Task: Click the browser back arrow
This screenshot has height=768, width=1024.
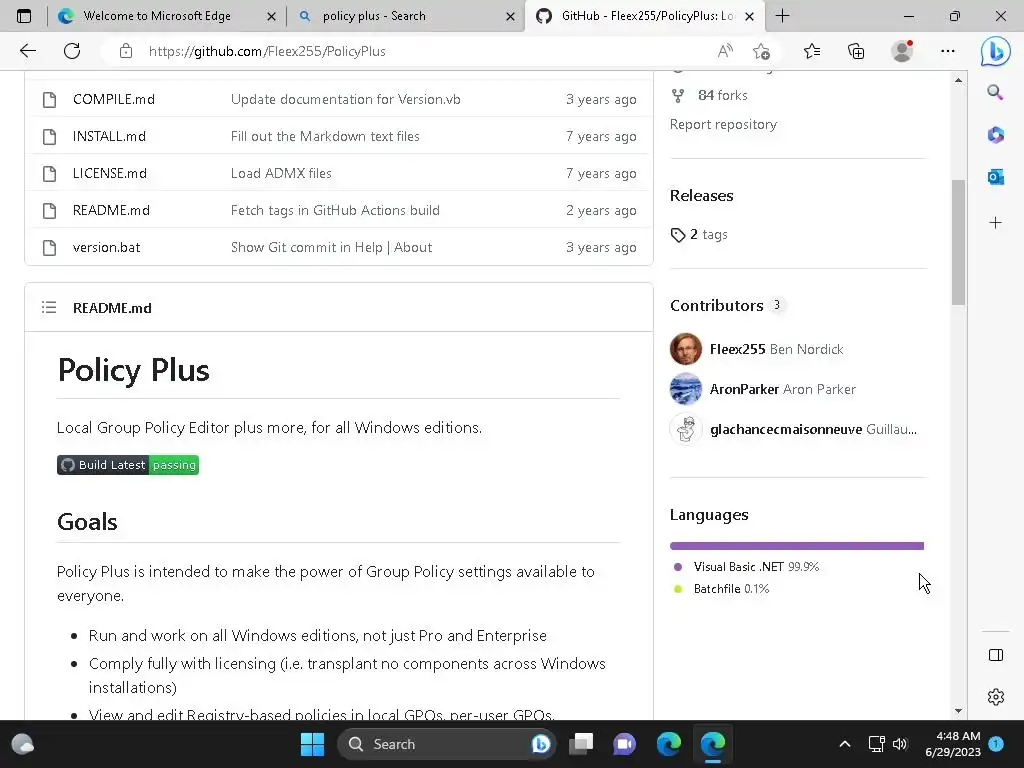Action: click(x=27, y=51)
